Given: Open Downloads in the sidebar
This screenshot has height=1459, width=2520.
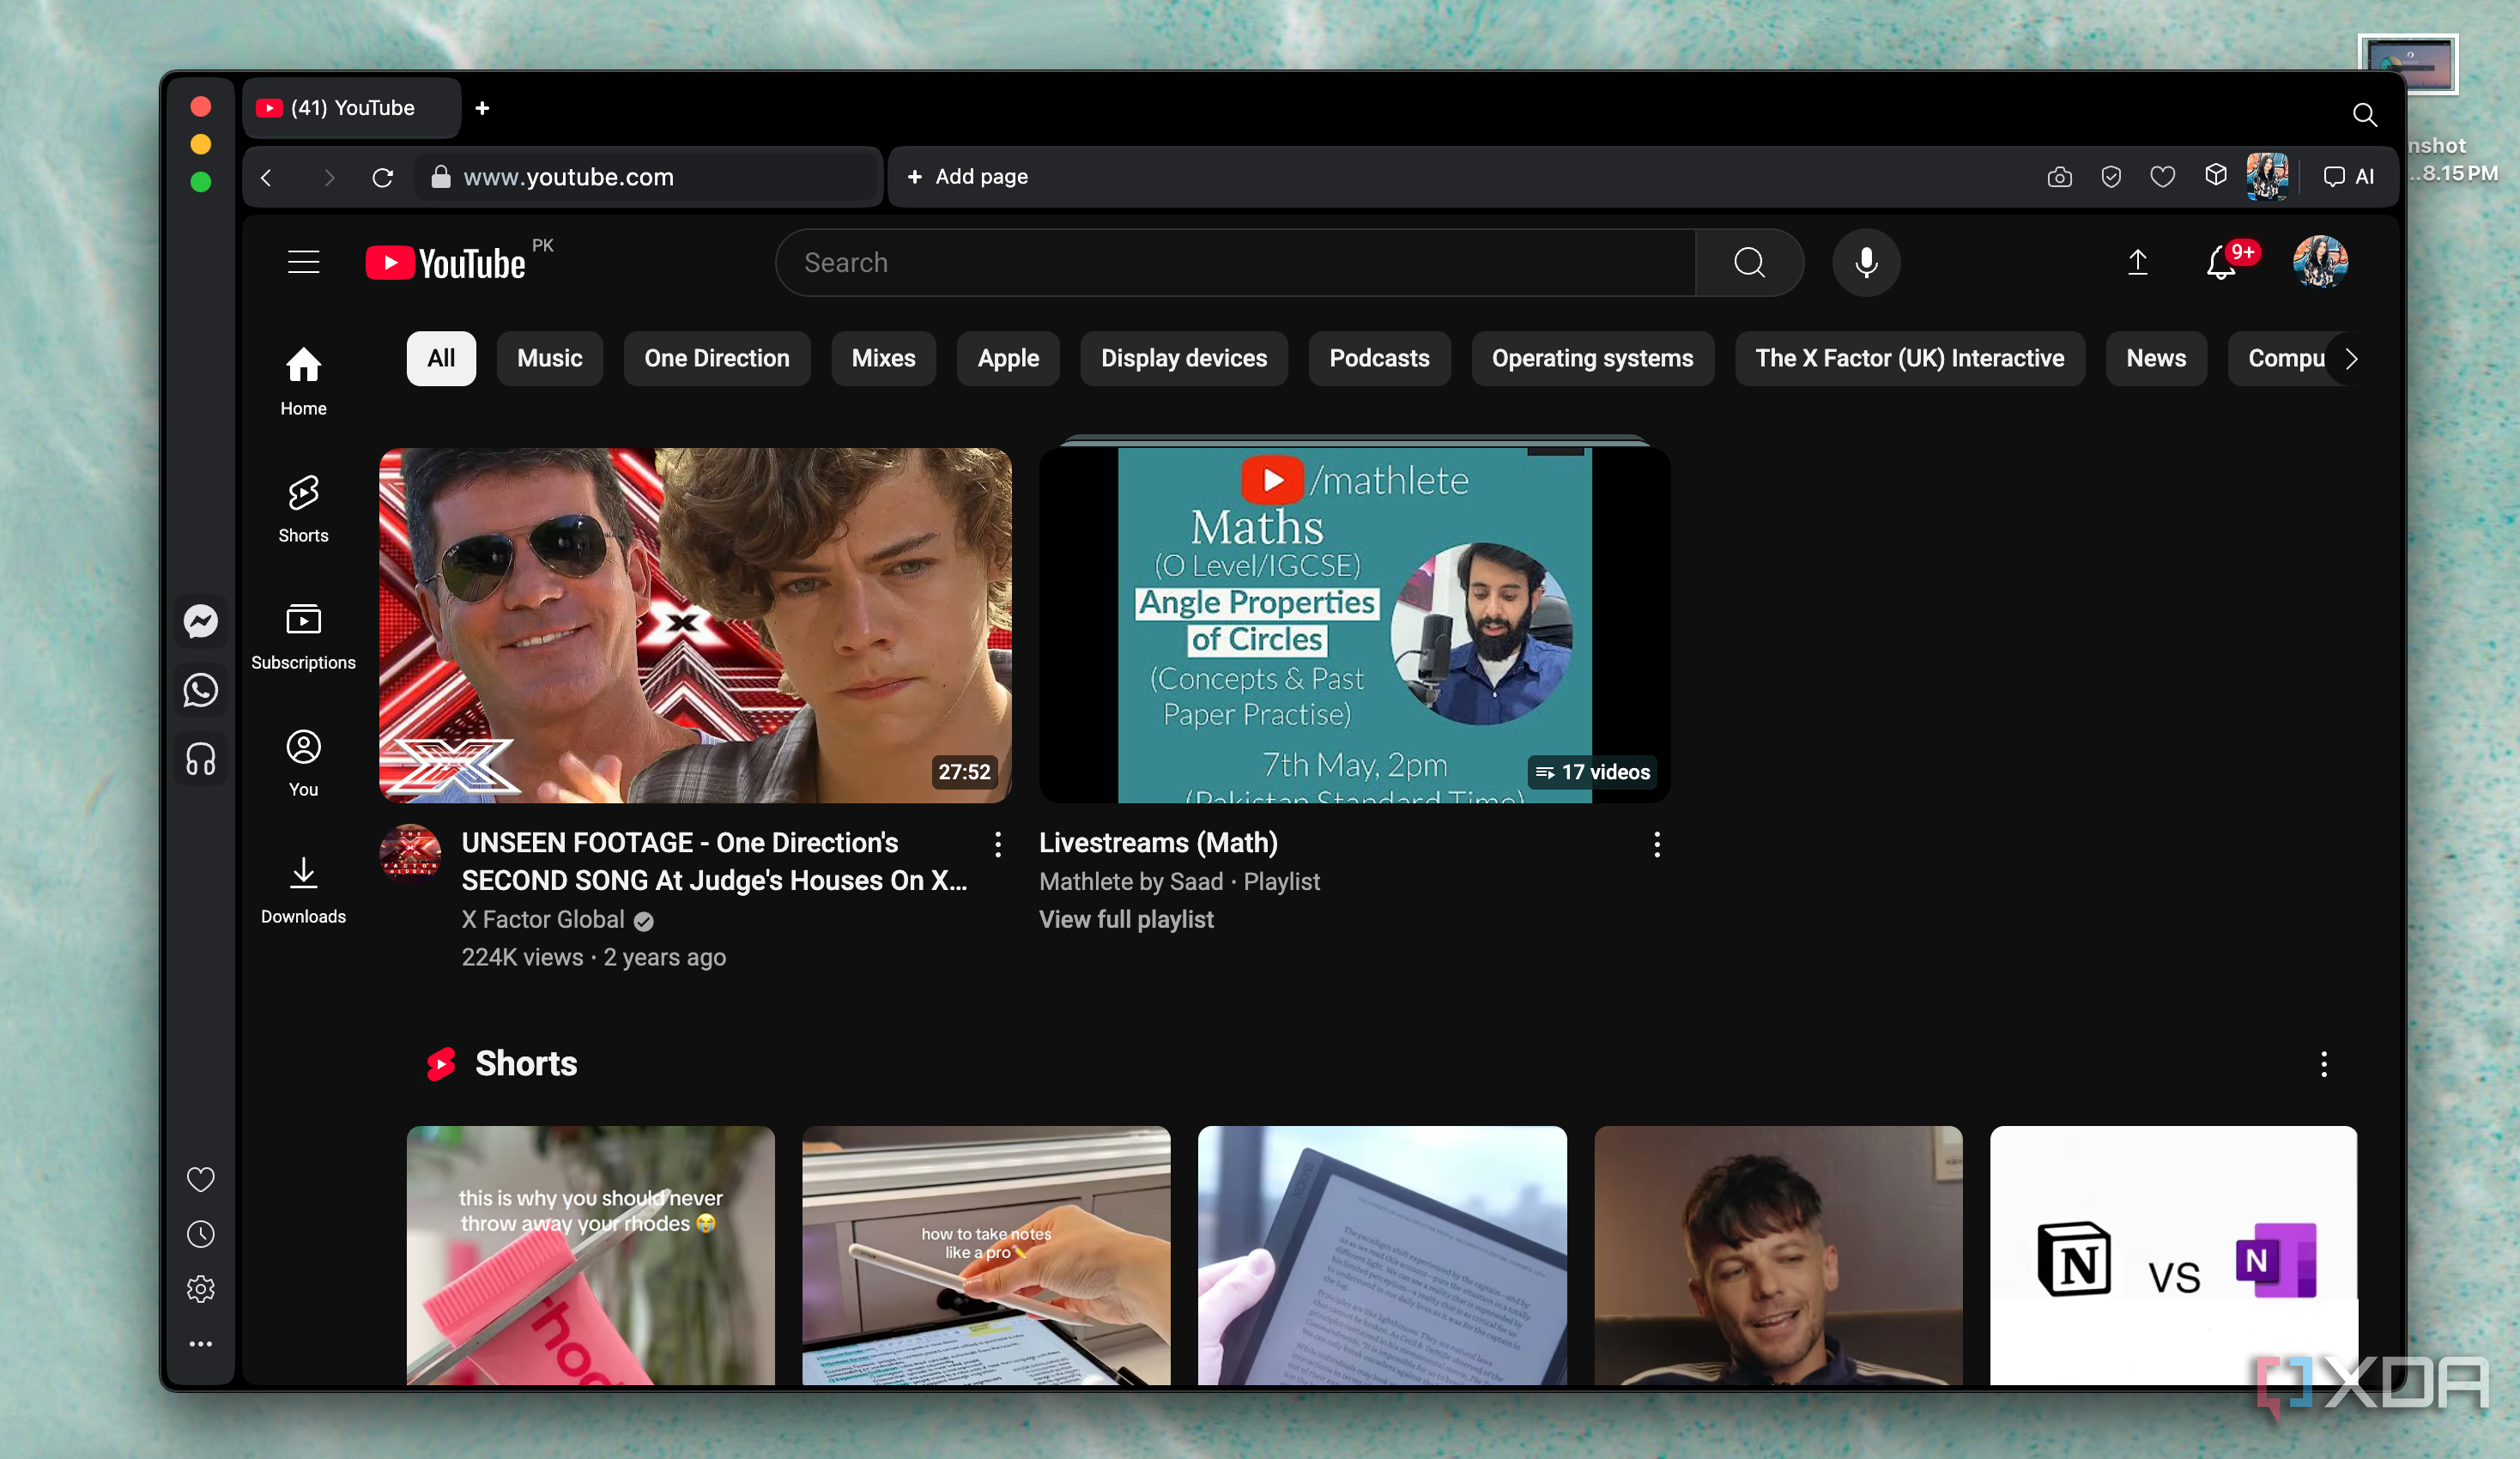Looking at the screenshot, I should (x=303, y=890).
